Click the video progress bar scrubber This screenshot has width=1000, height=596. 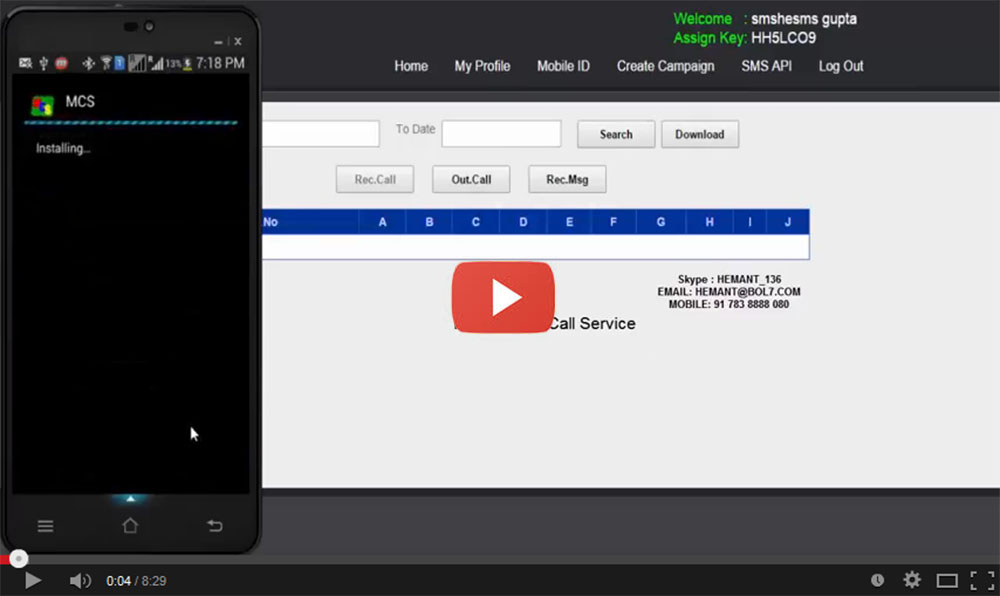coord(19,559)
